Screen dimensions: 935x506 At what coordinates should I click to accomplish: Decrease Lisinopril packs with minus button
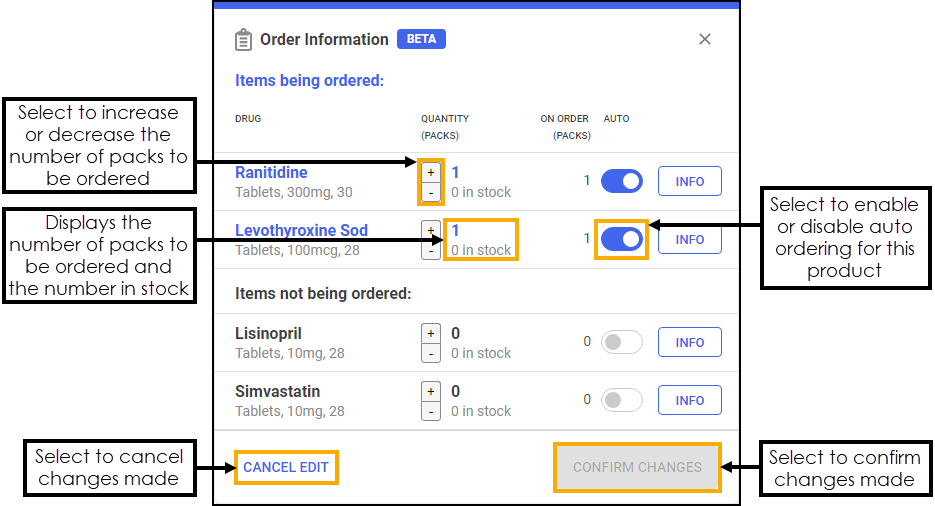431,353
